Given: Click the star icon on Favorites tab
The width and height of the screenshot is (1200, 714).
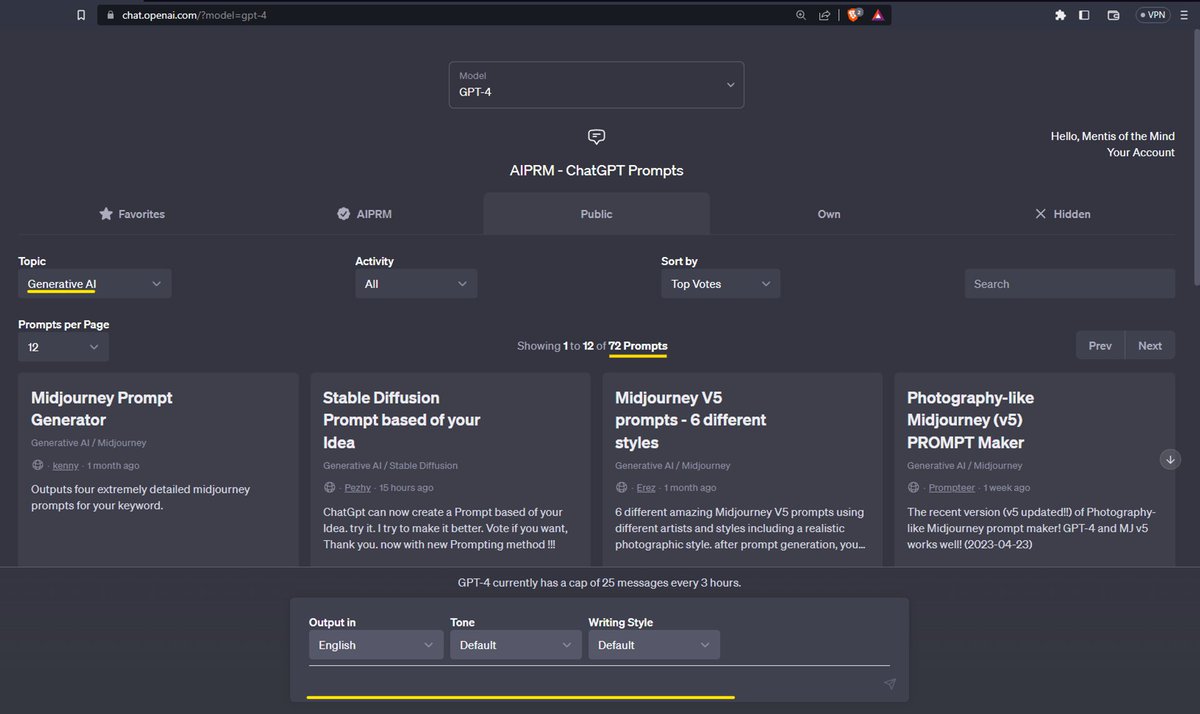Looking at the screenshot, I should pyautogui.click(x=106, y=214).
